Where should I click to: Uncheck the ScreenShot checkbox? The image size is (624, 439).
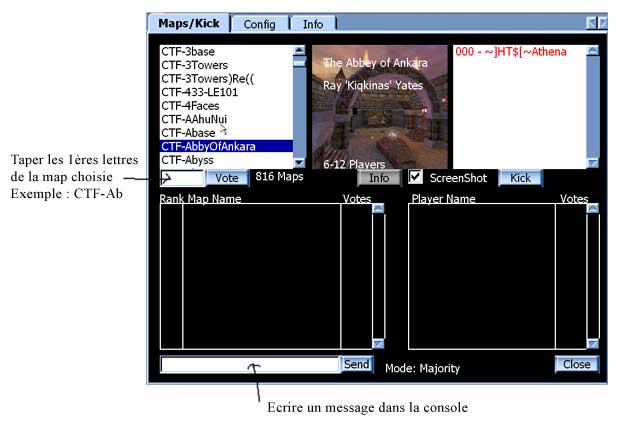415,177
